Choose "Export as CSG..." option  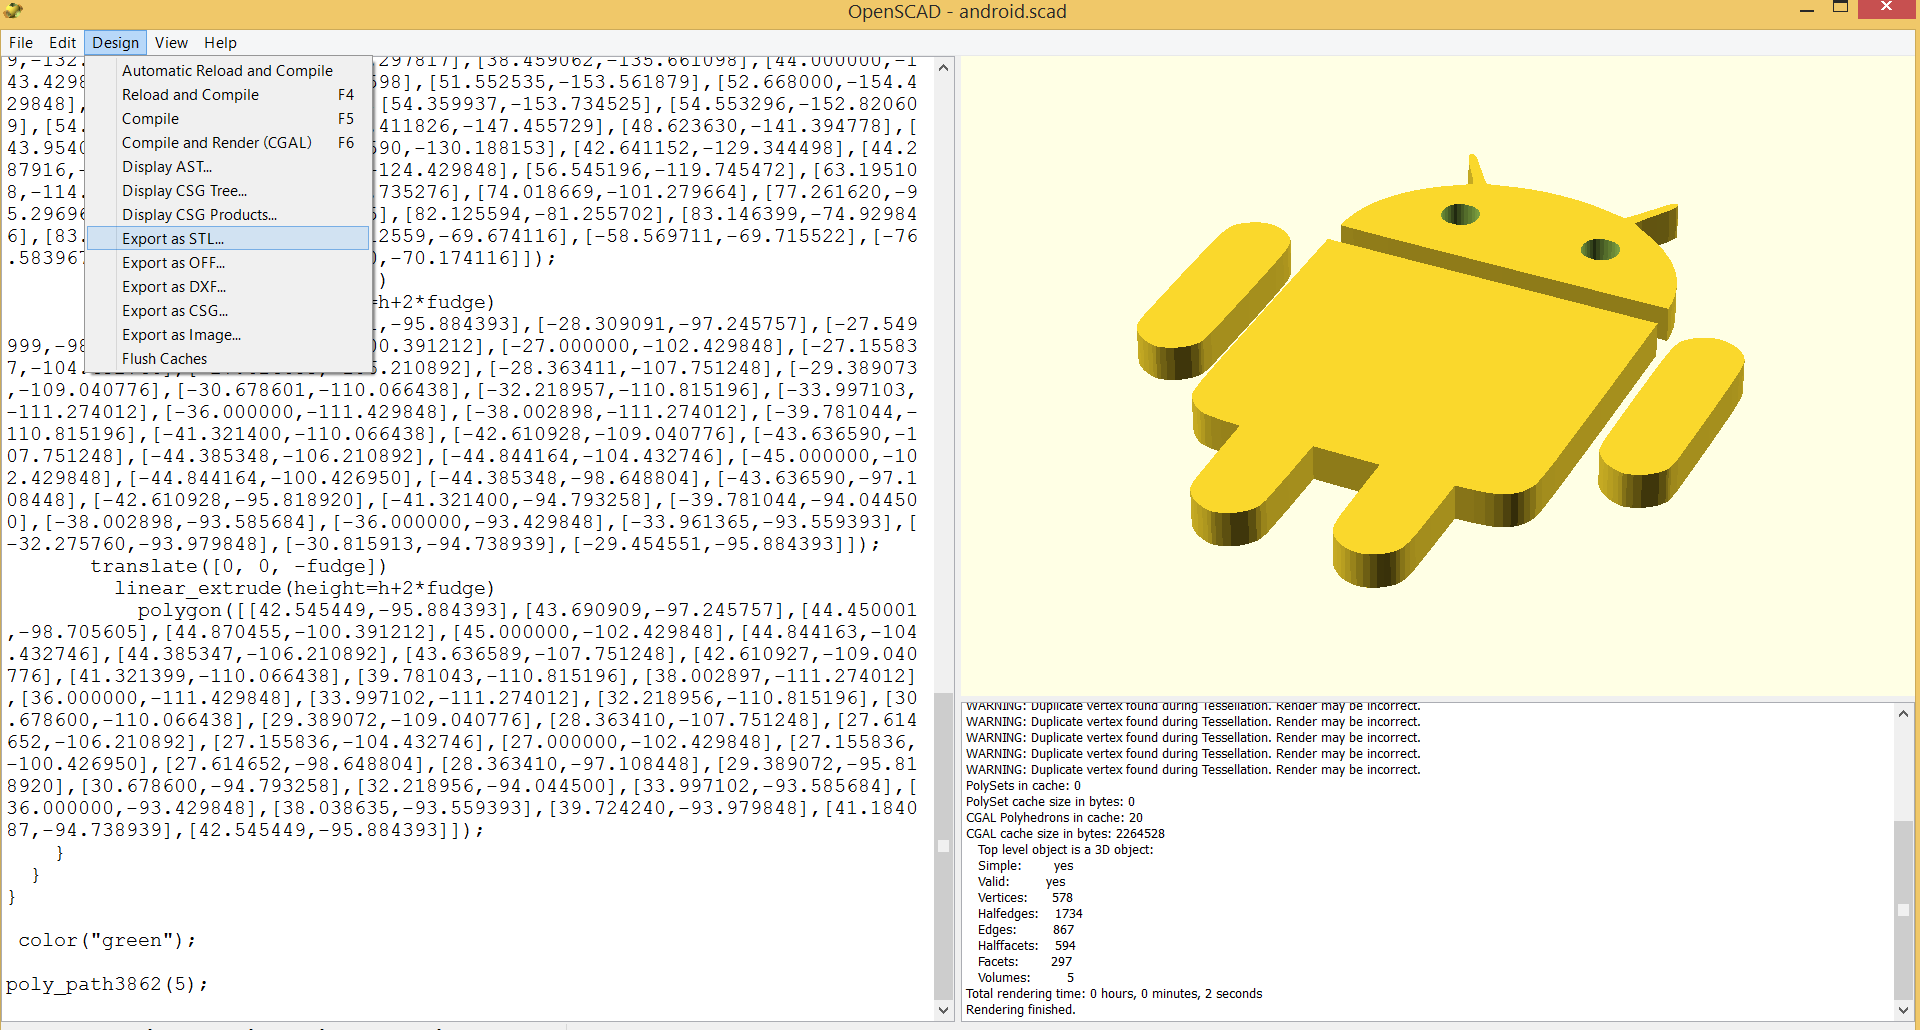174,310
